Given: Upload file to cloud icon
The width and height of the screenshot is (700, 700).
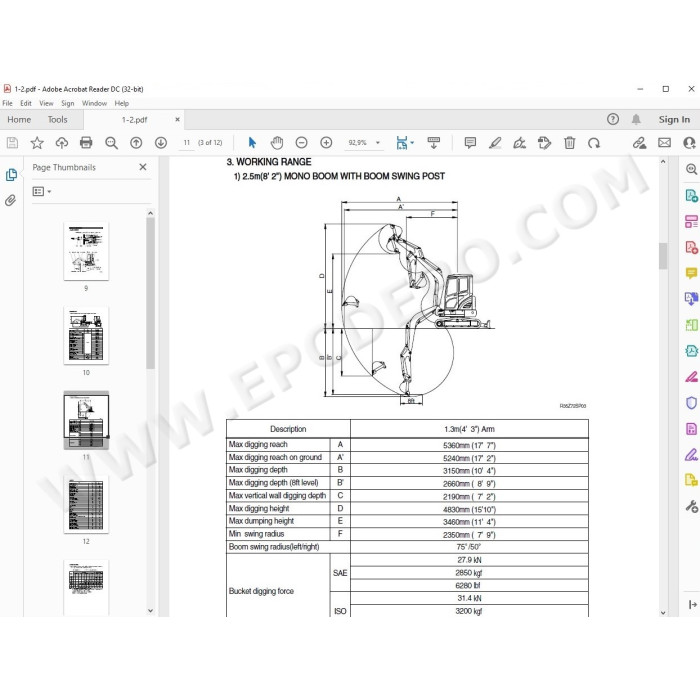Looking at the screenshot, I should (62, 143).
